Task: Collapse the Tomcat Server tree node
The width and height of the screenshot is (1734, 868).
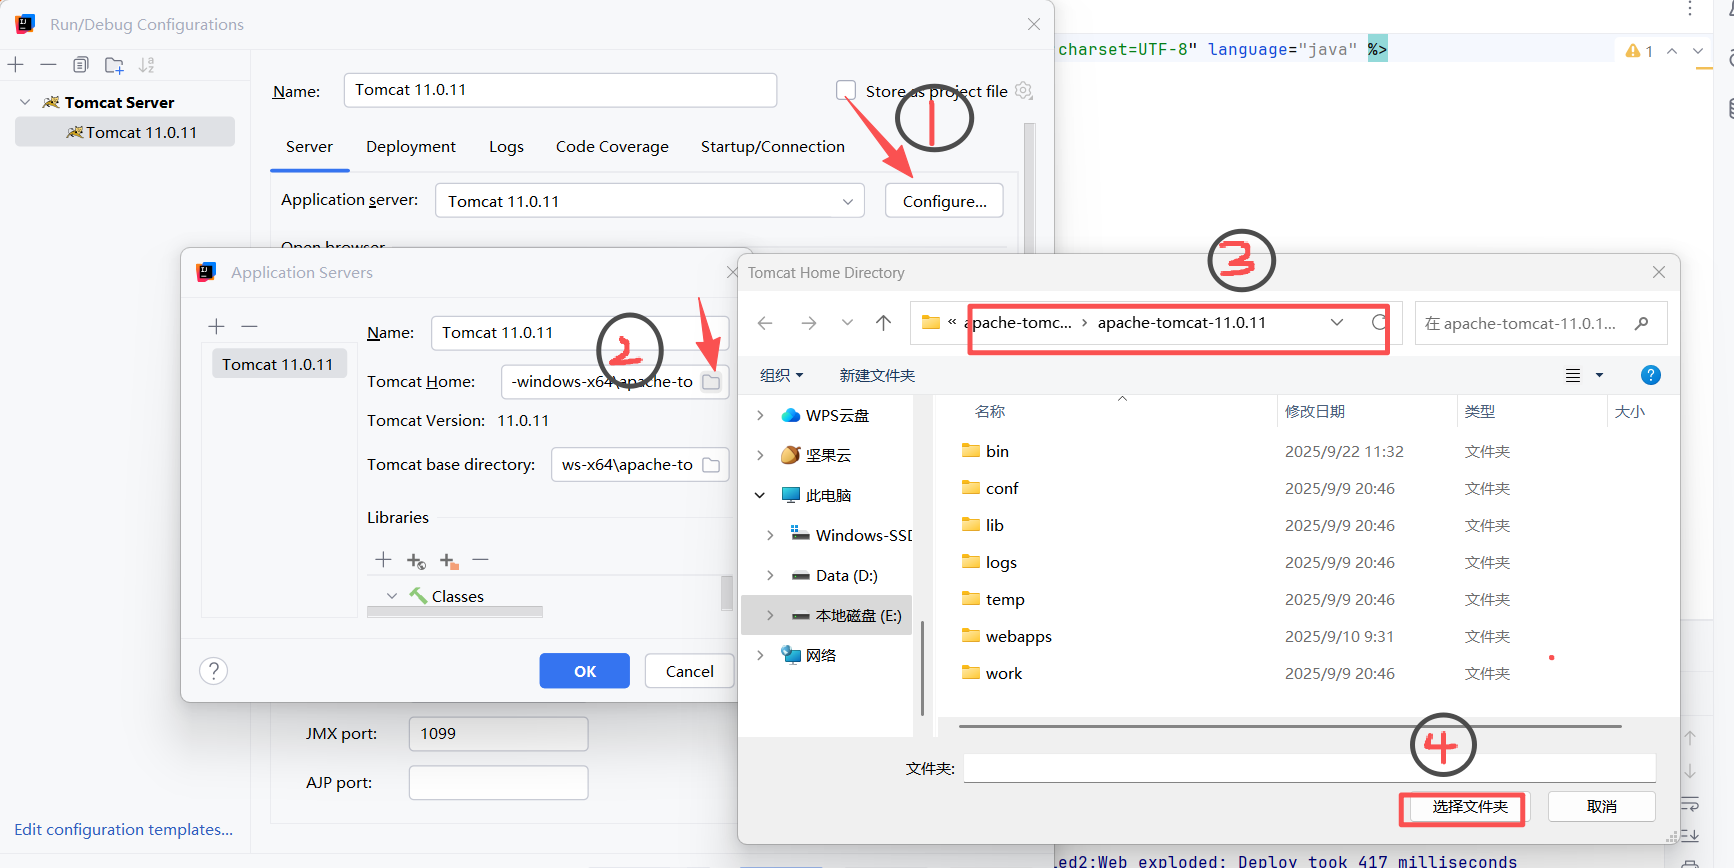Action: point(25,102)
